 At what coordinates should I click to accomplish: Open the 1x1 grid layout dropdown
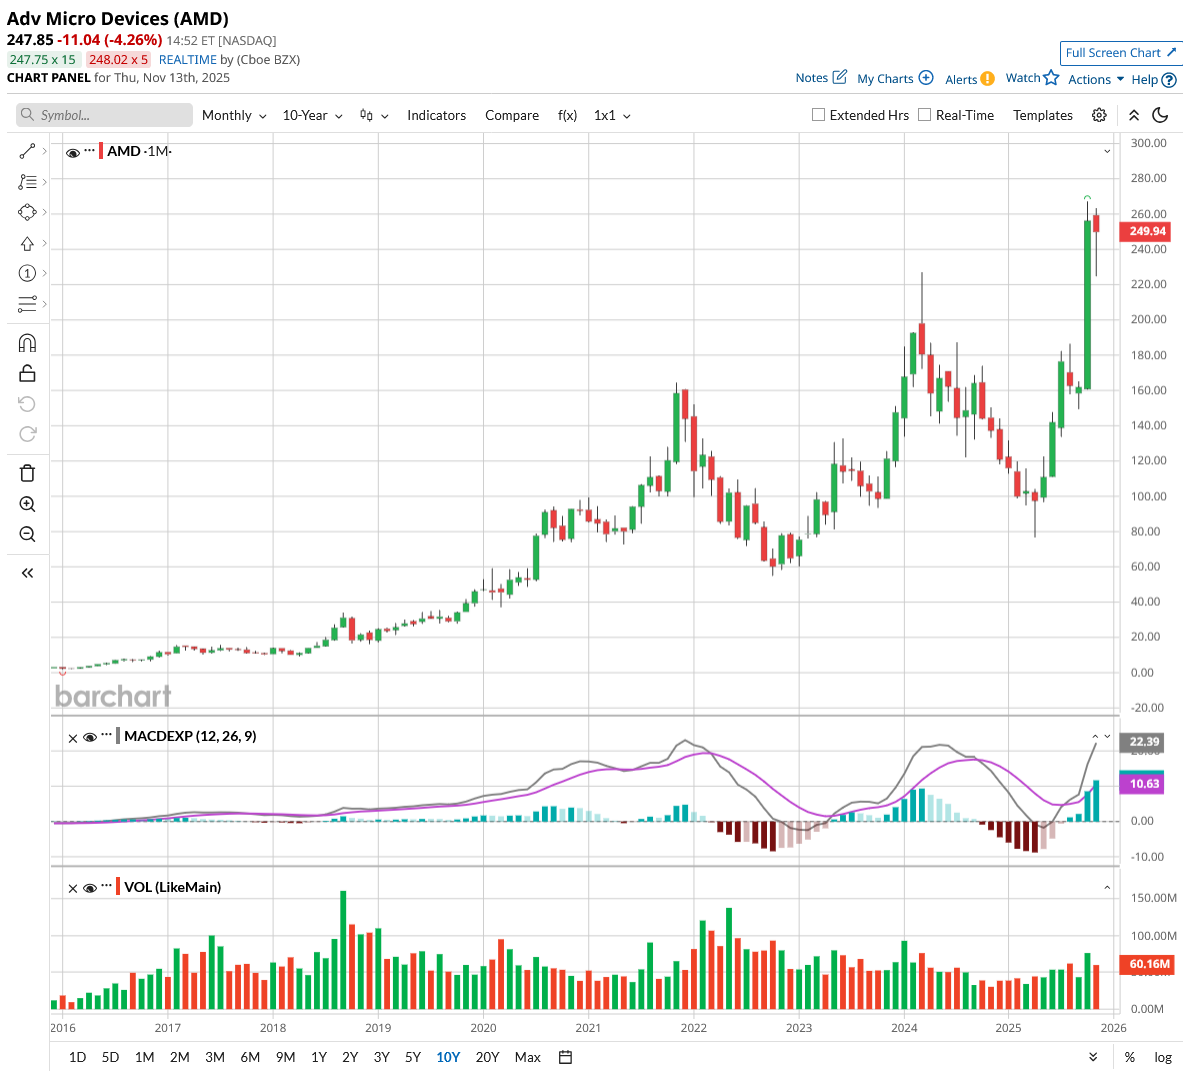pos(612,115)
